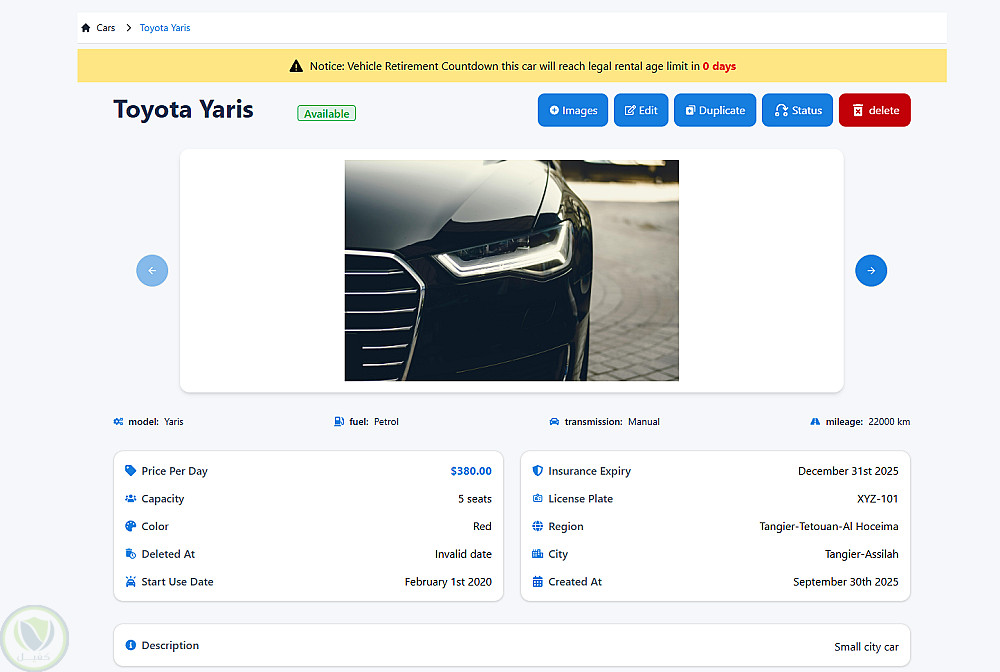This screenshot has height=672, width=1000.
Task: Click the Region globe icon
Action: (x=538, y=526)
